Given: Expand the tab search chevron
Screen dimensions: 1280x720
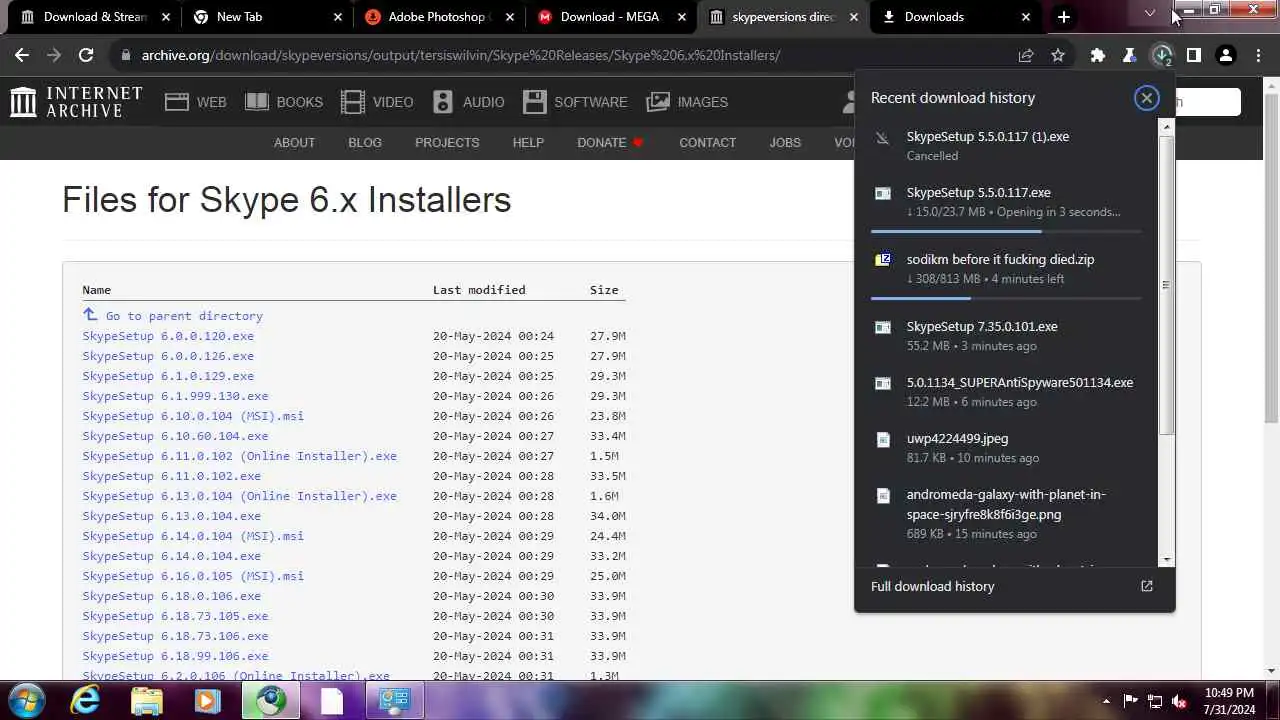Looking at the screenshot, I should click(1150, 14).
